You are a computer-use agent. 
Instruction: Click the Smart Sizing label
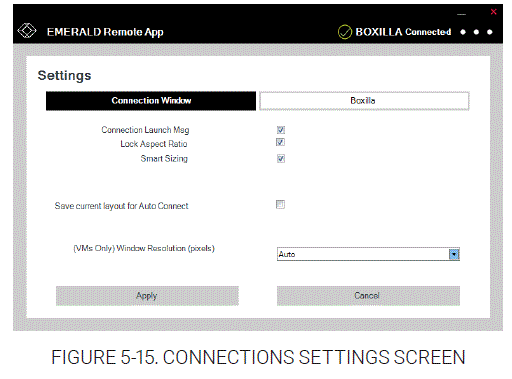[164, 159]
